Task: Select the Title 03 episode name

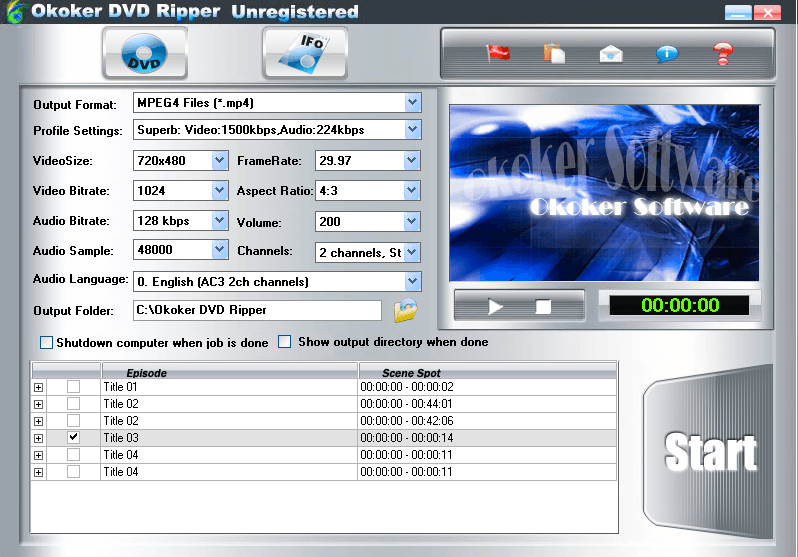Action: point(121,438)
